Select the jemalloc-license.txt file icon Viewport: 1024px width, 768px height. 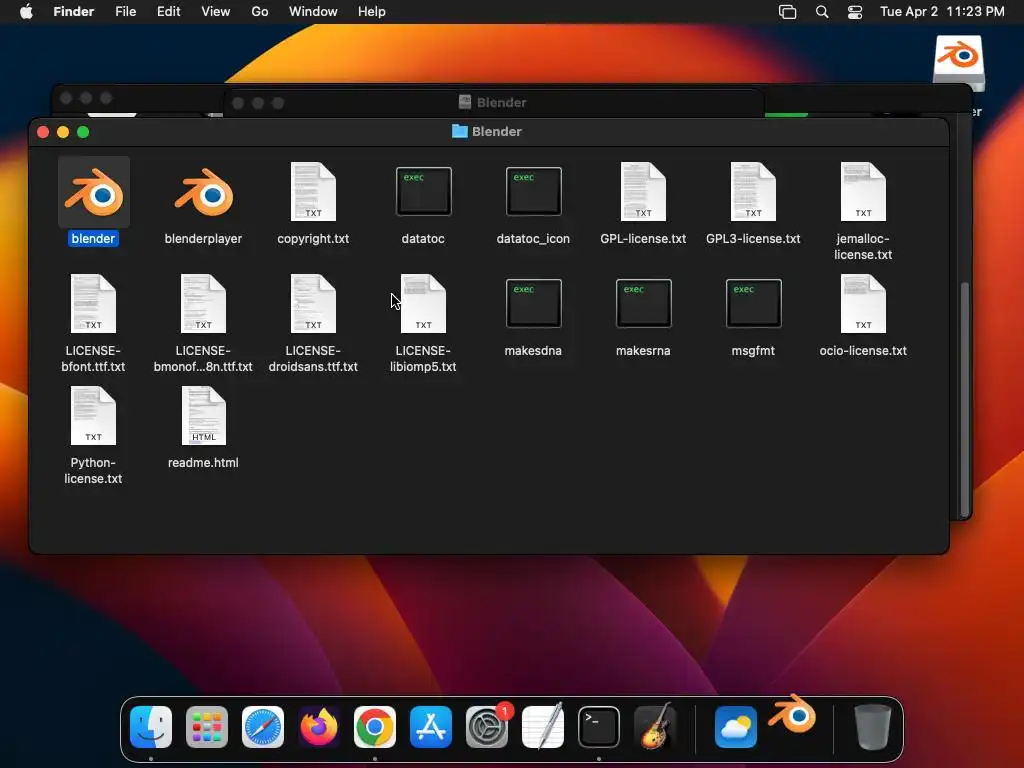(863, 191)
